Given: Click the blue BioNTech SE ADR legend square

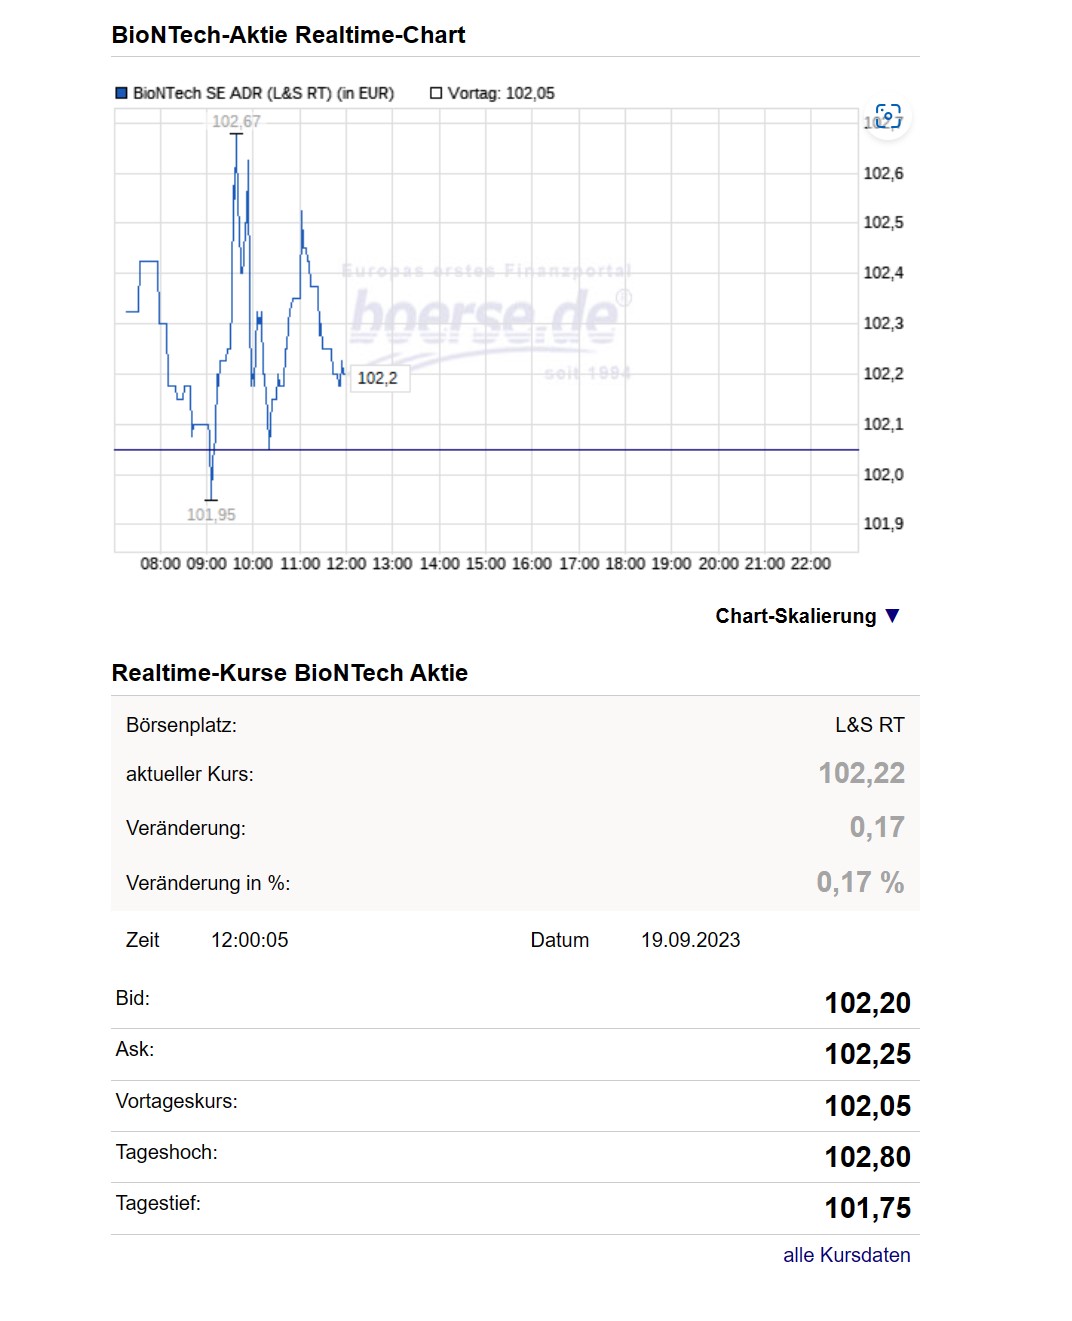Looking at the screenshot, I should click(x=122, y=93).
